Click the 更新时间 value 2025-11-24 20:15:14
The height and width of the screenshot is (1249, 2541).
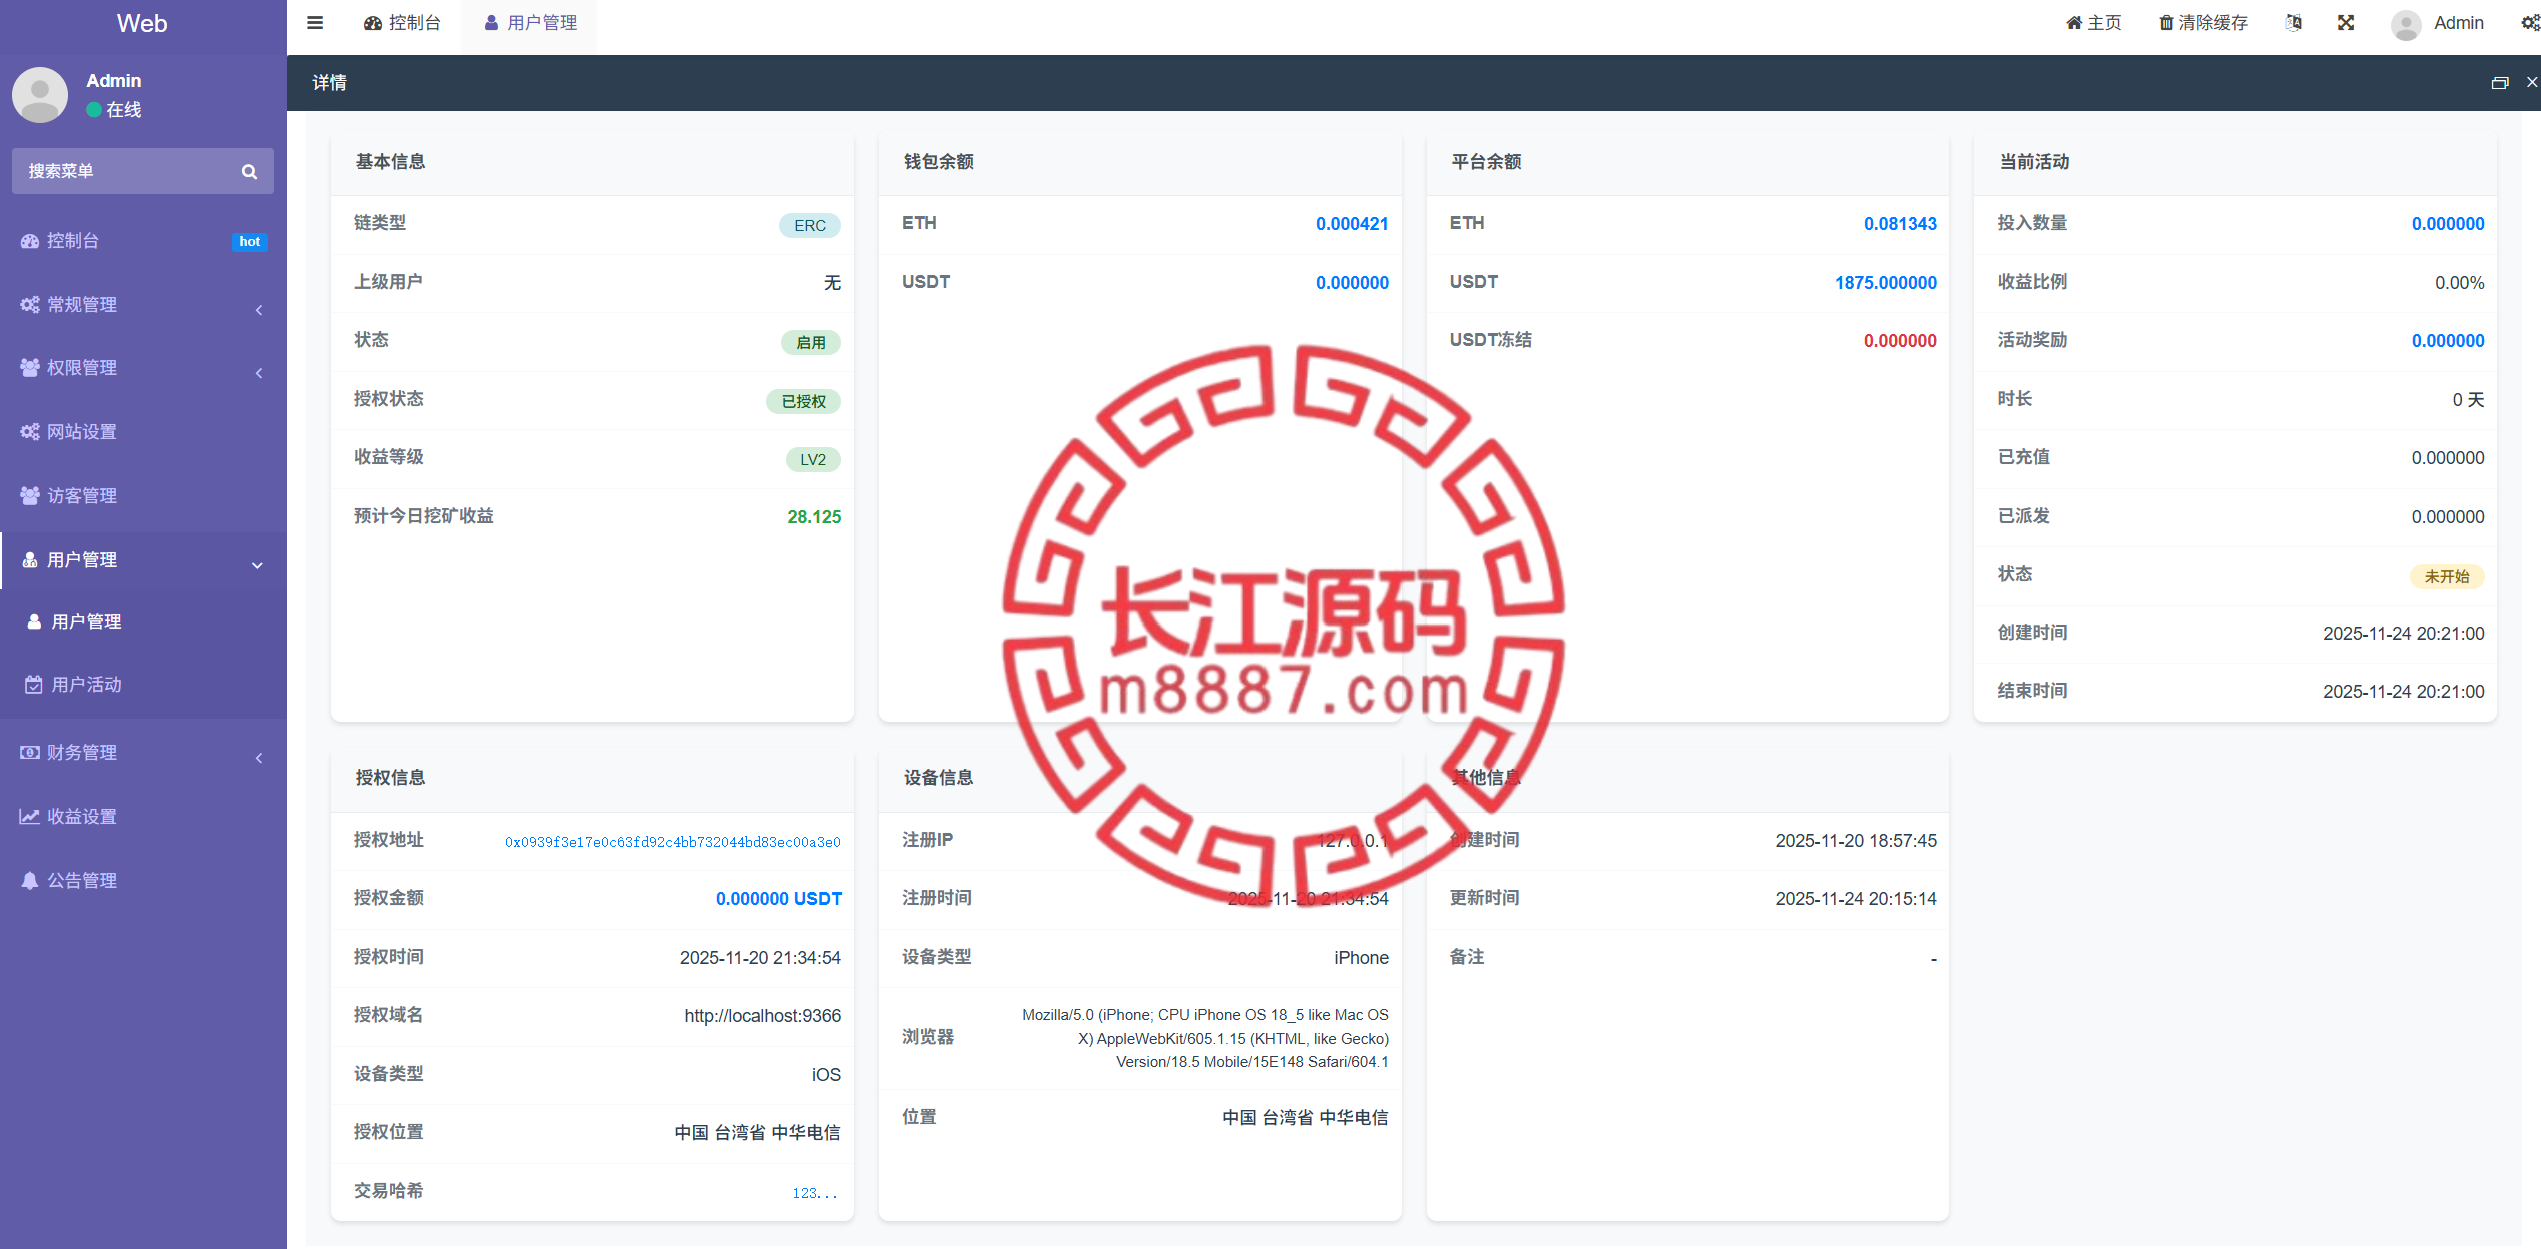coord(1856,899)
